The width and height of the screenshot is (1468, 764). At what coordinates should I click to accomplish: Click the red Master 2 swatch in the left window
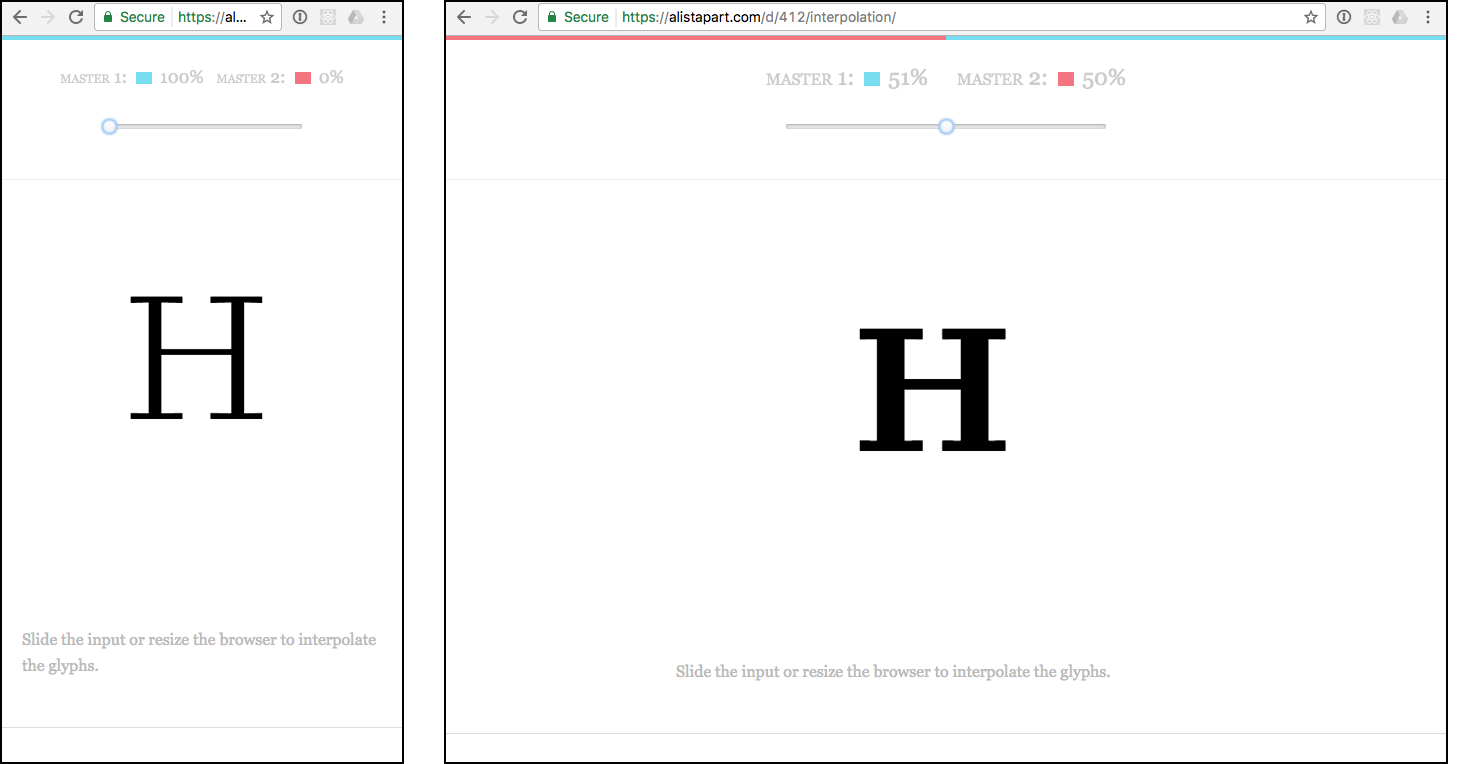[x=303, y=78]
